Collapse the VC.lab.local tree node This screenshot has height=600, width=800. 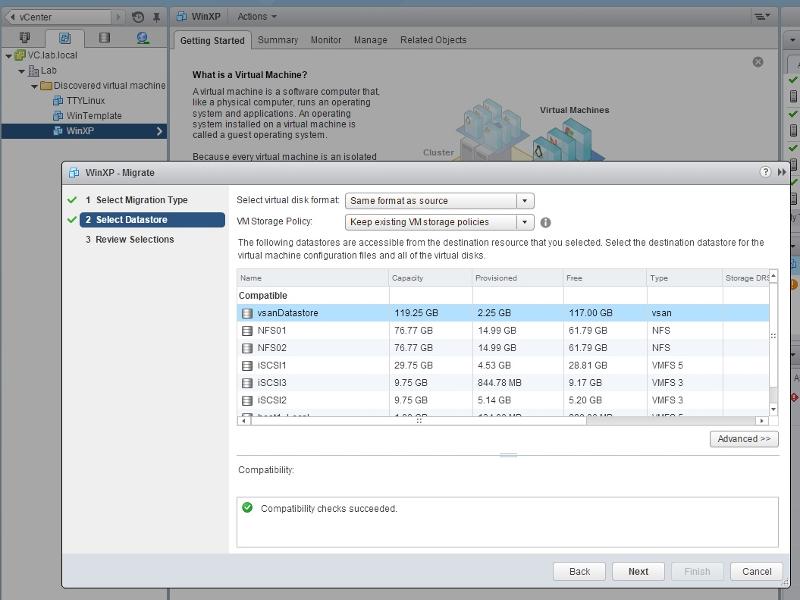[8, 56]
